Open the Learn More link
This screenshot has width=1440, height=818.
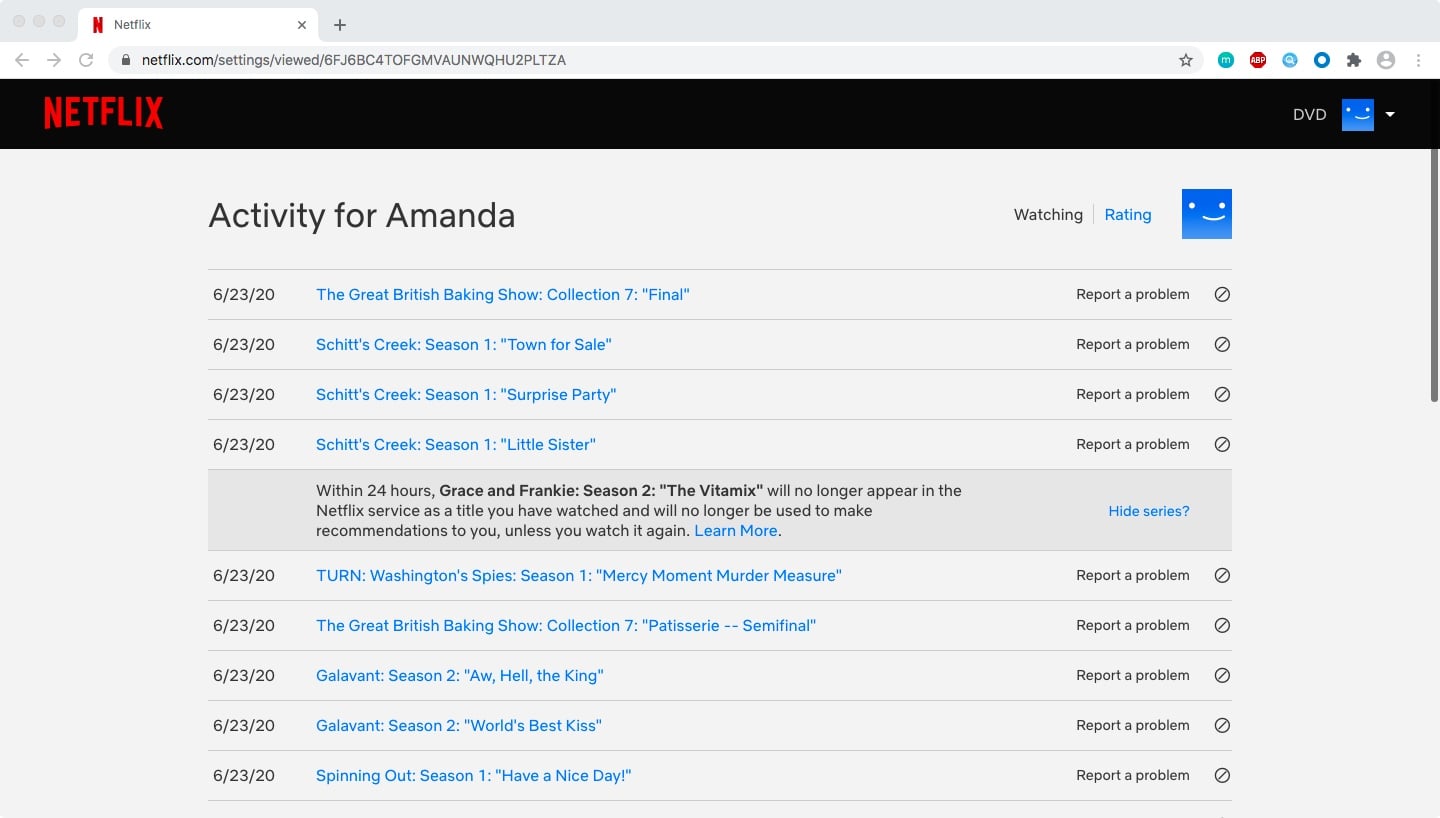(x=736, y=531)
